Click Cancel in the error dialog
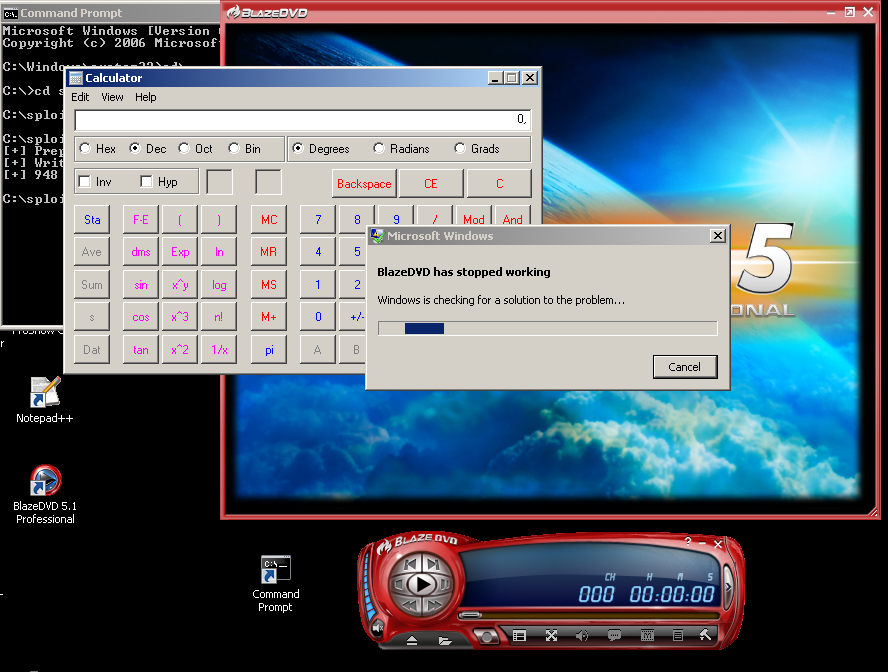 [x=684, y=367]
